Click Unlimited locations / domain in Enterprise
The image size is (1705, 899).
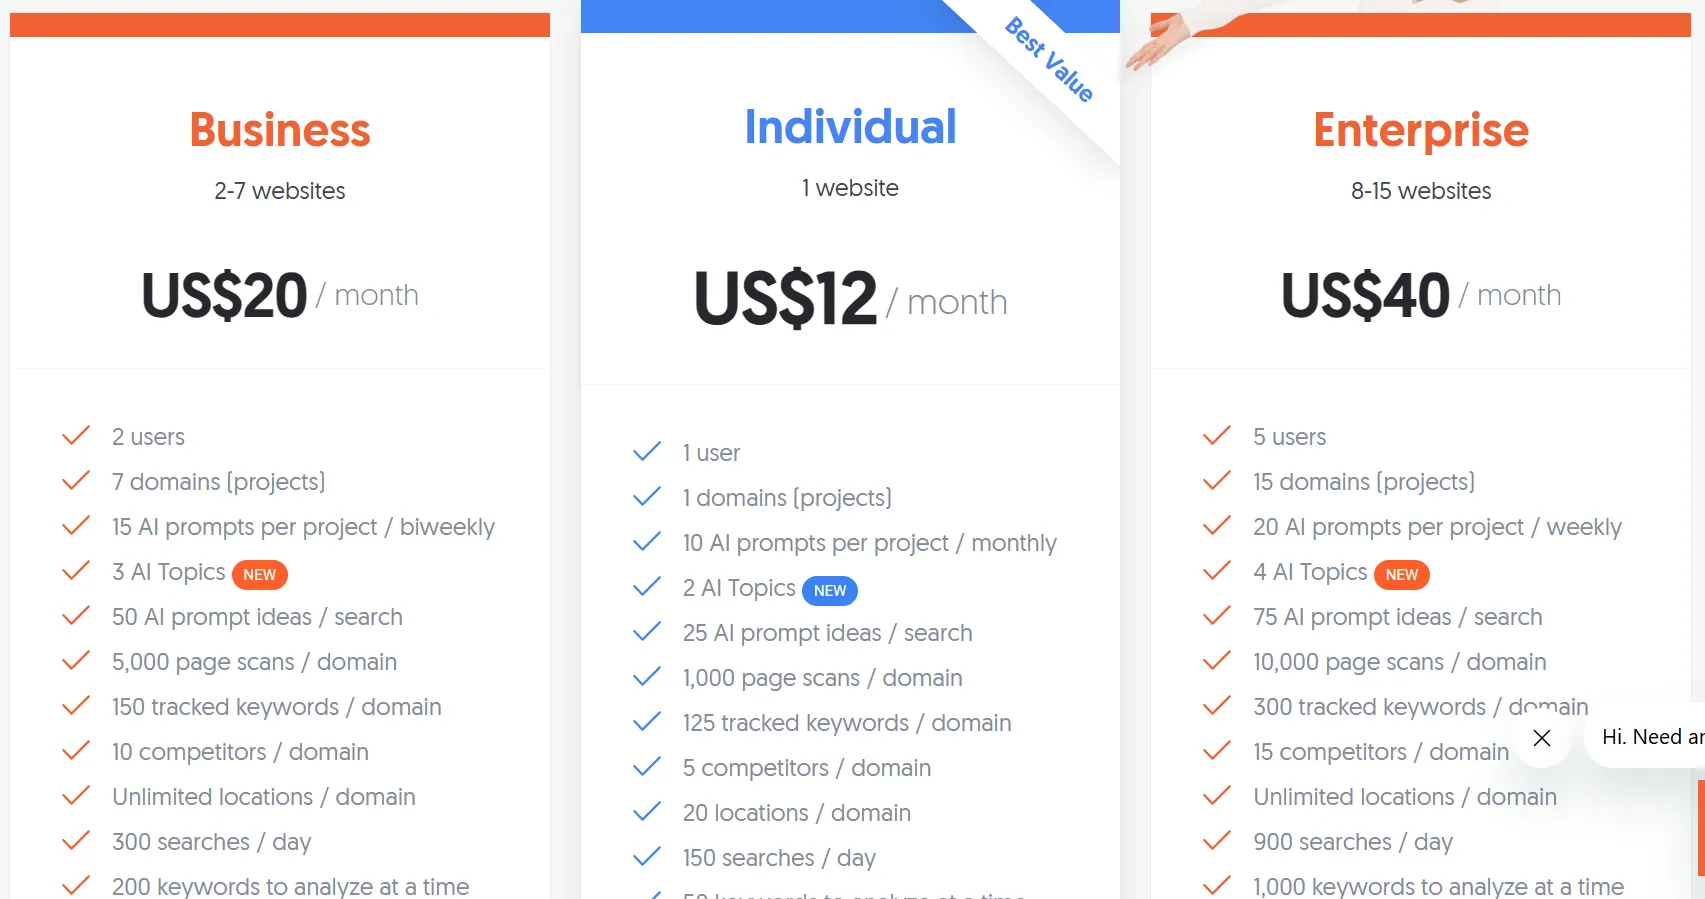pos(1404,797)
